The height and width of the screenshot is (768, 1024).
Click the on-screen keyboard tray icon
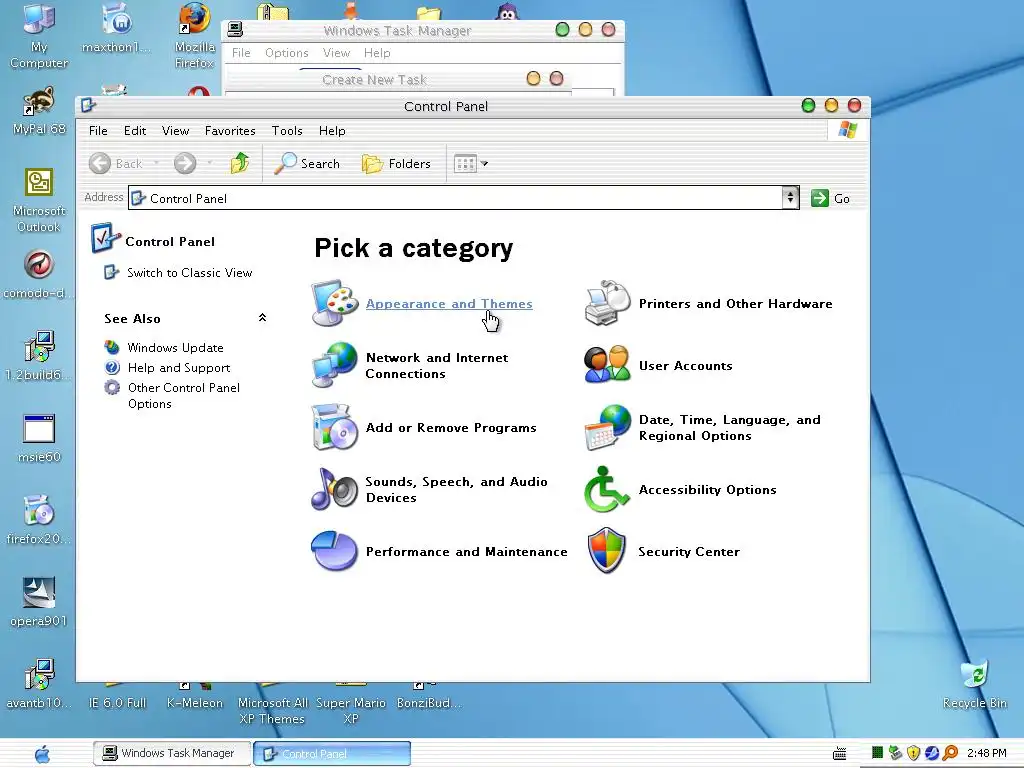pos(840,754)
